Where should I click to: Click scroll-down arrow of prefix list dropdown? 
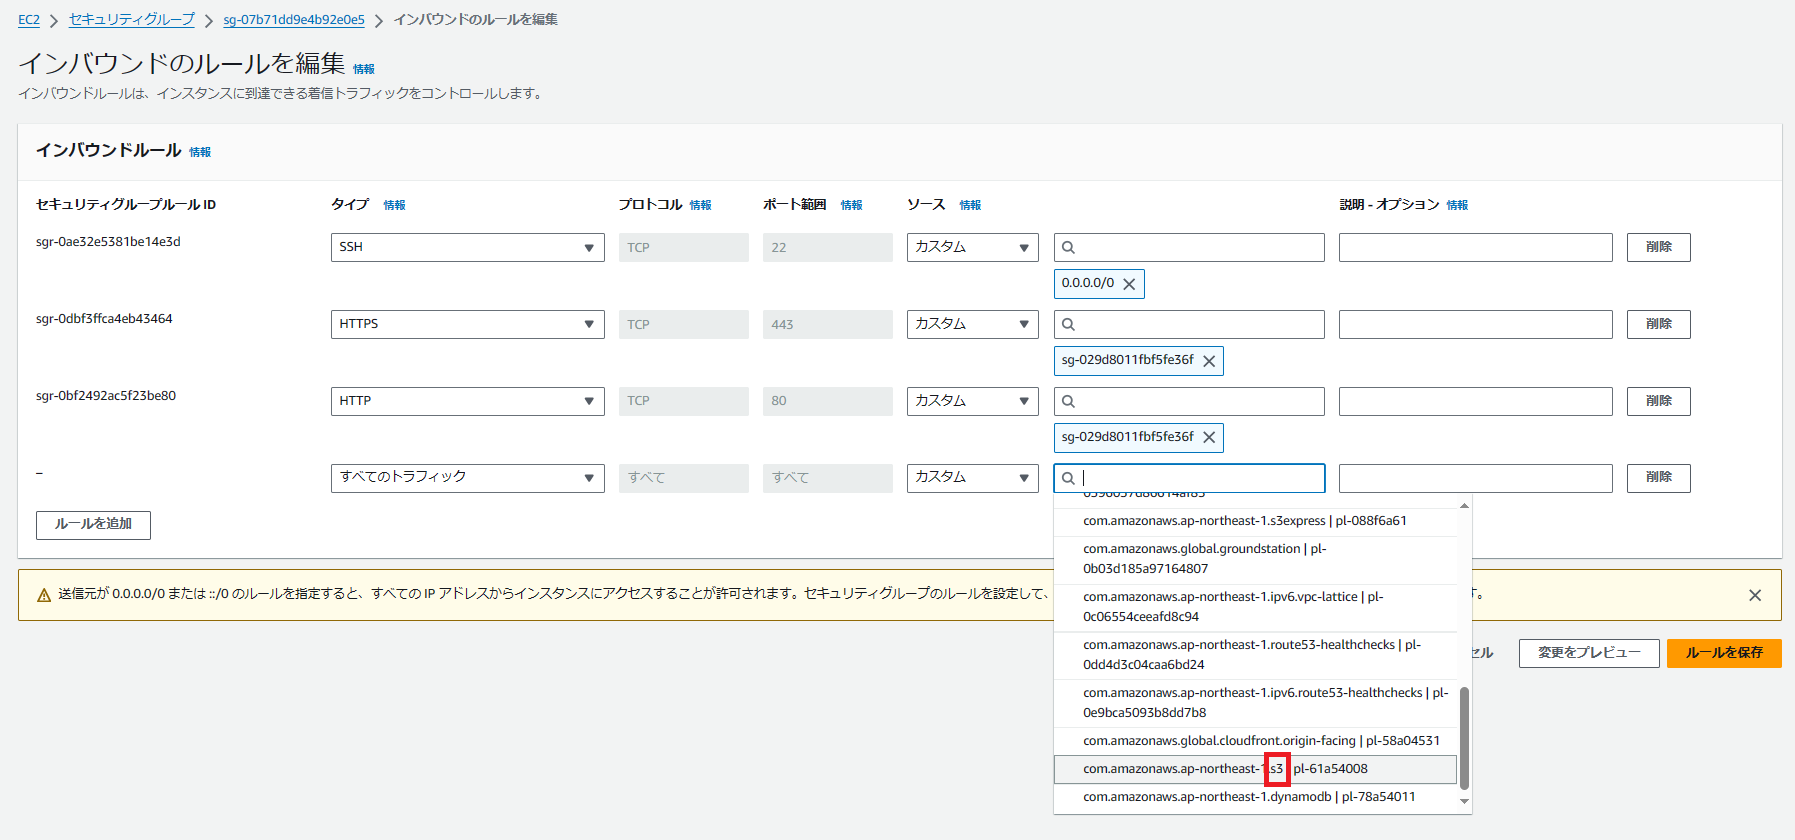(x=1464, y=801)
